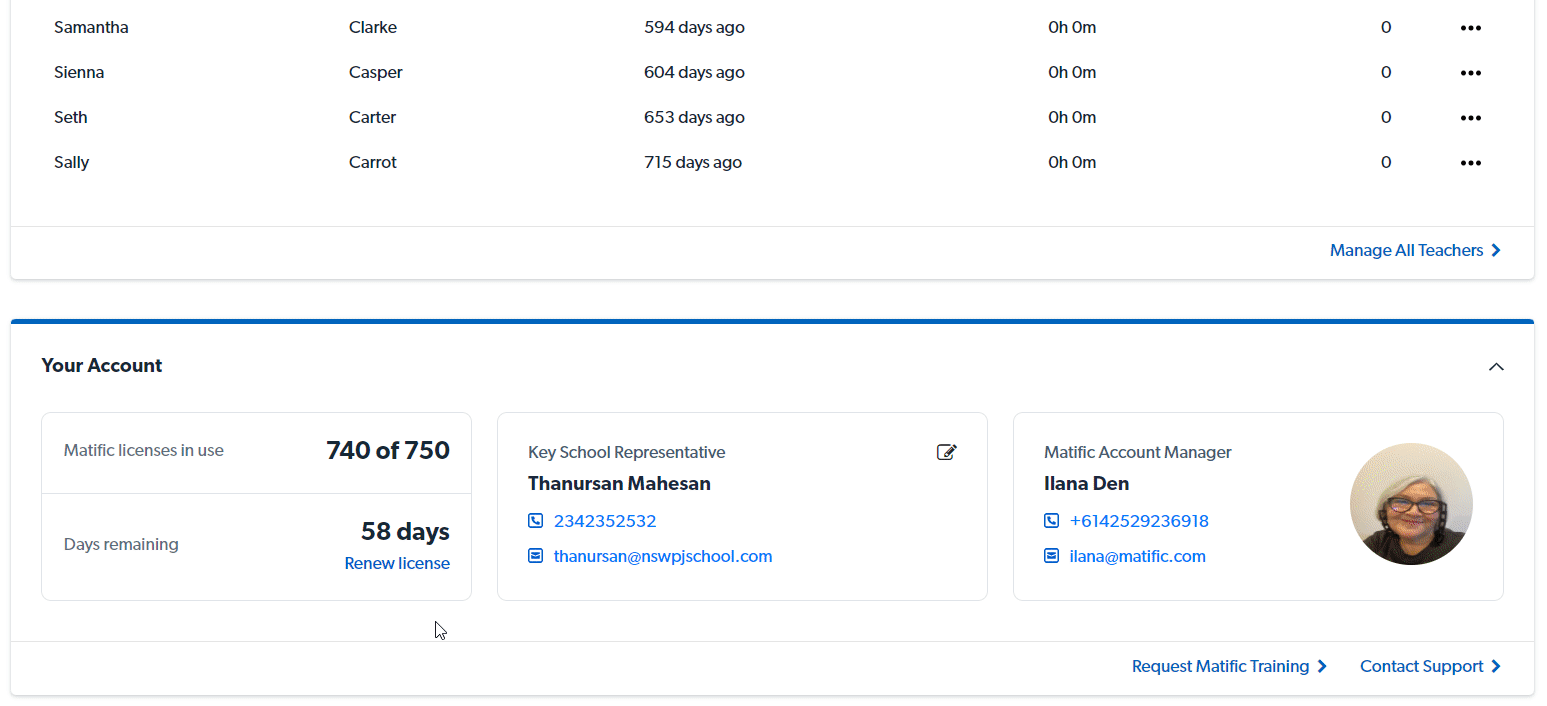The image size is (1547, 706).
Task: Open the actions menu for Seth Carter
Action: [x=1470, y=117]
